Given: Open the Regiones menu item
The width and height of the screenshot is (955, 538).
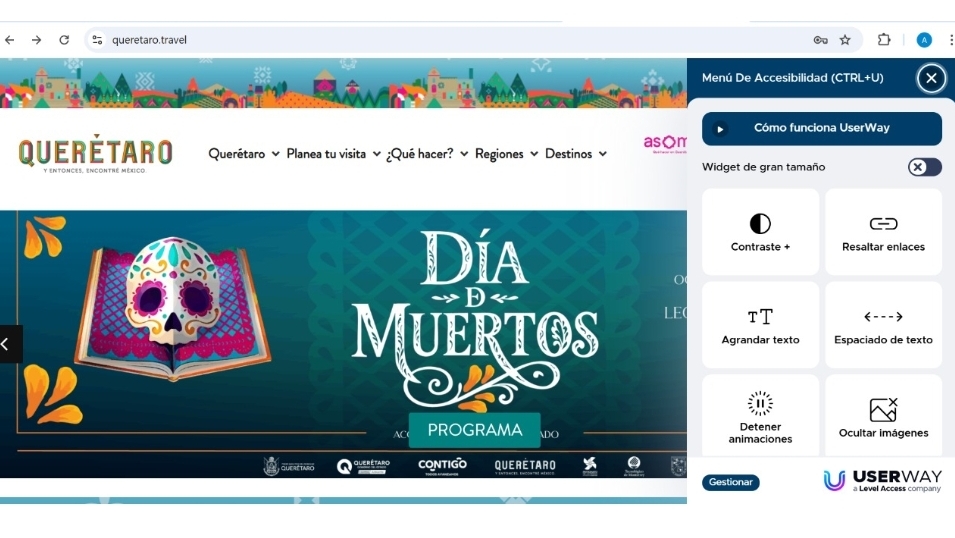Looking at the screenshot, I should (506, 154).
